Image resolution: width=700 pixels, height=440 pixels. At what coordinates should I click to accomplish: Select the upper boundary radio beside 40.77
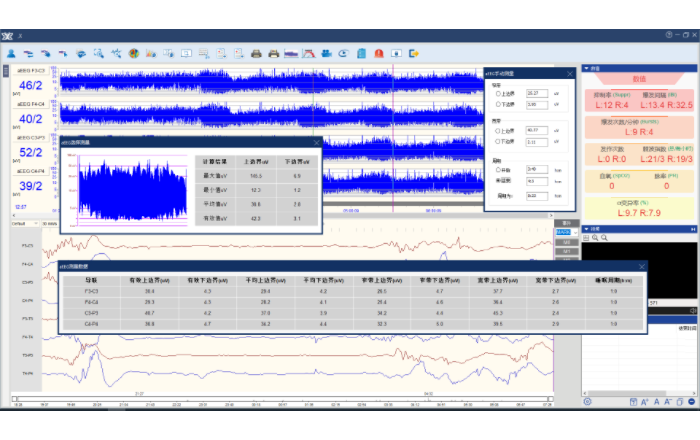[x=498, y=131]
